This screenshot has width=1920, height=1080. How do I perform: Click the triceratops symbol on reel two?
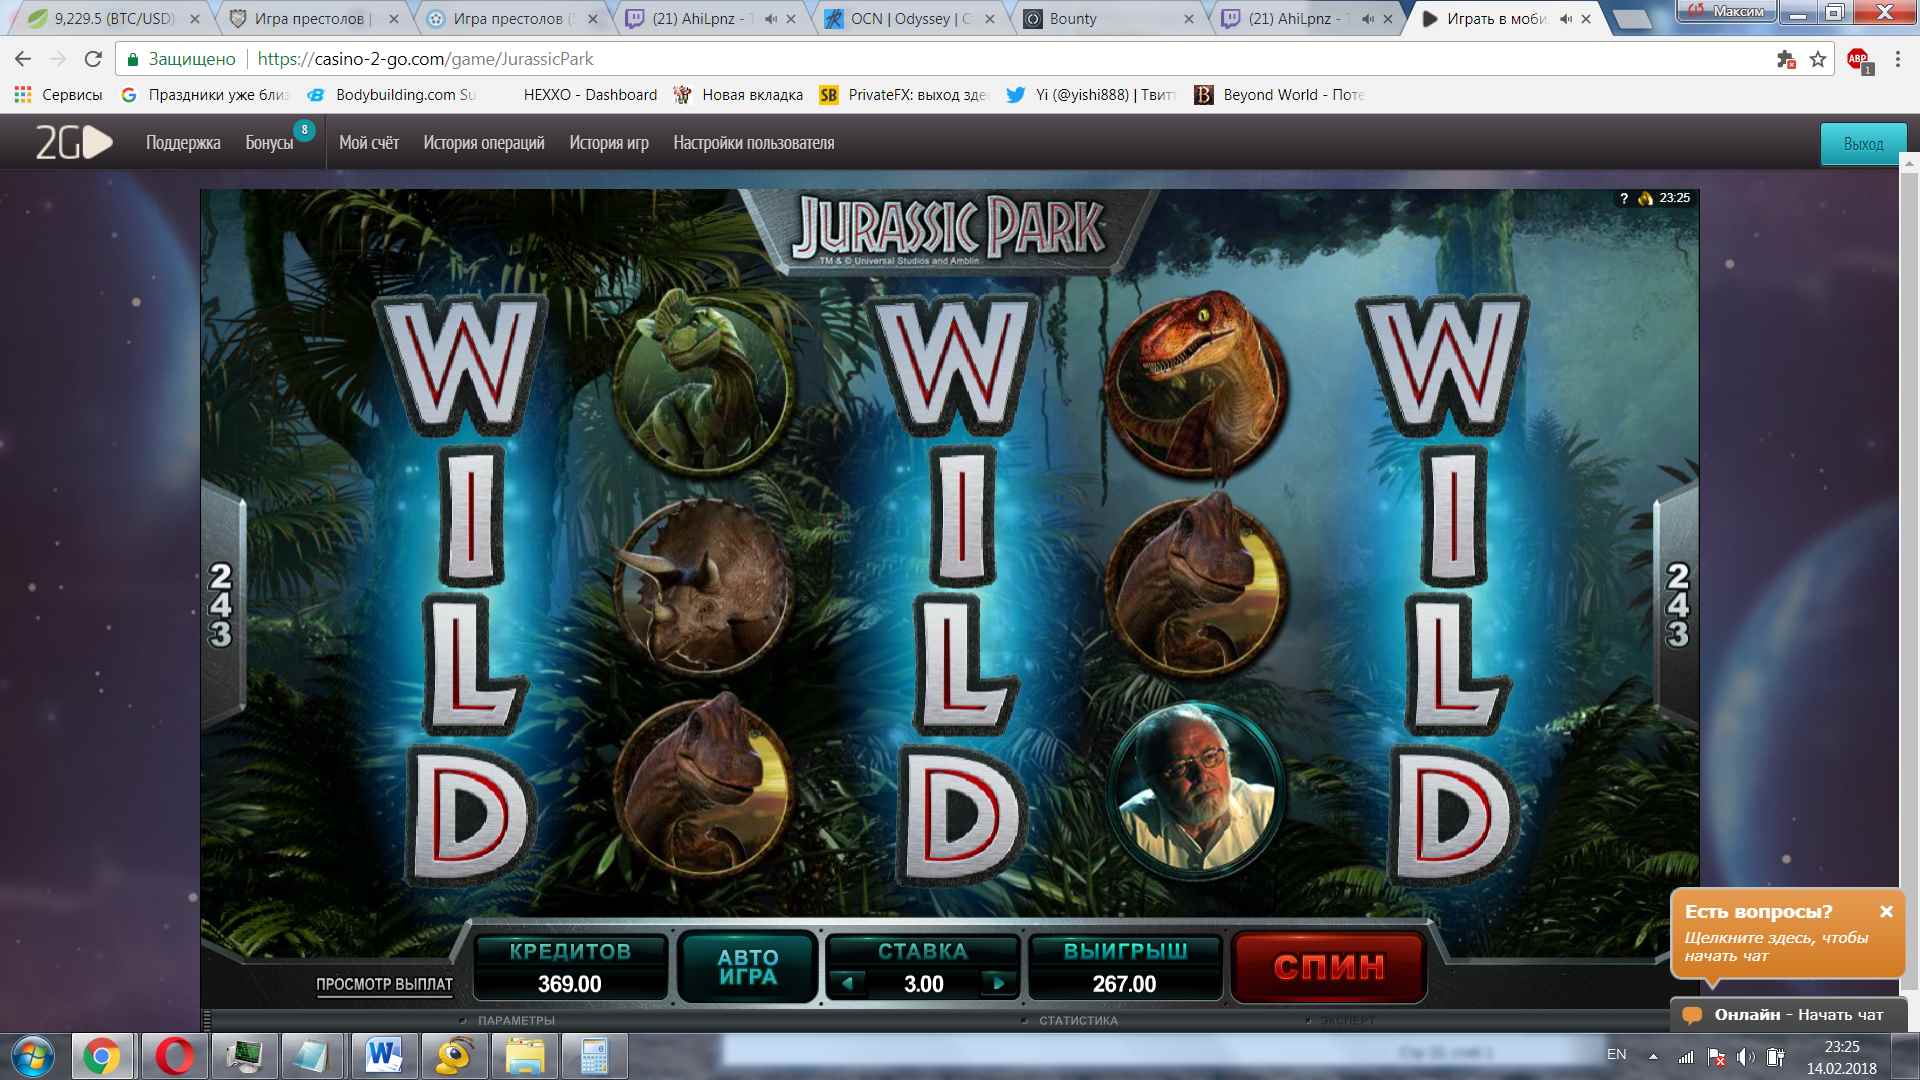703,586
